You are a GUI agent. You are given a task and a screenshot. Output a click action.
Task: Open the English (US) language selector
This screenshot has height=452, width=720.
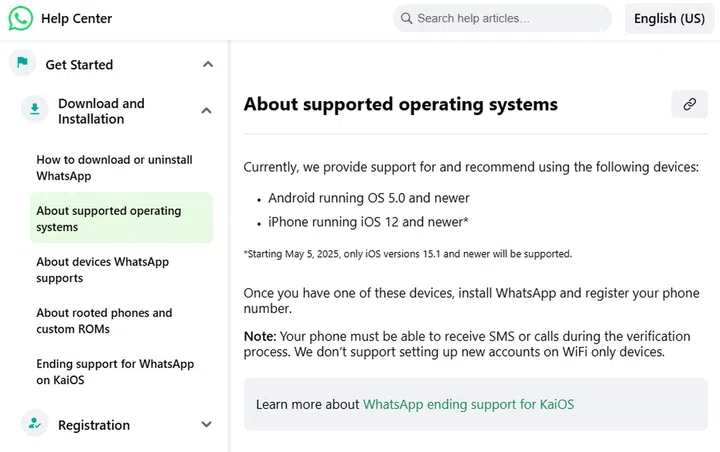pos(669,18)
